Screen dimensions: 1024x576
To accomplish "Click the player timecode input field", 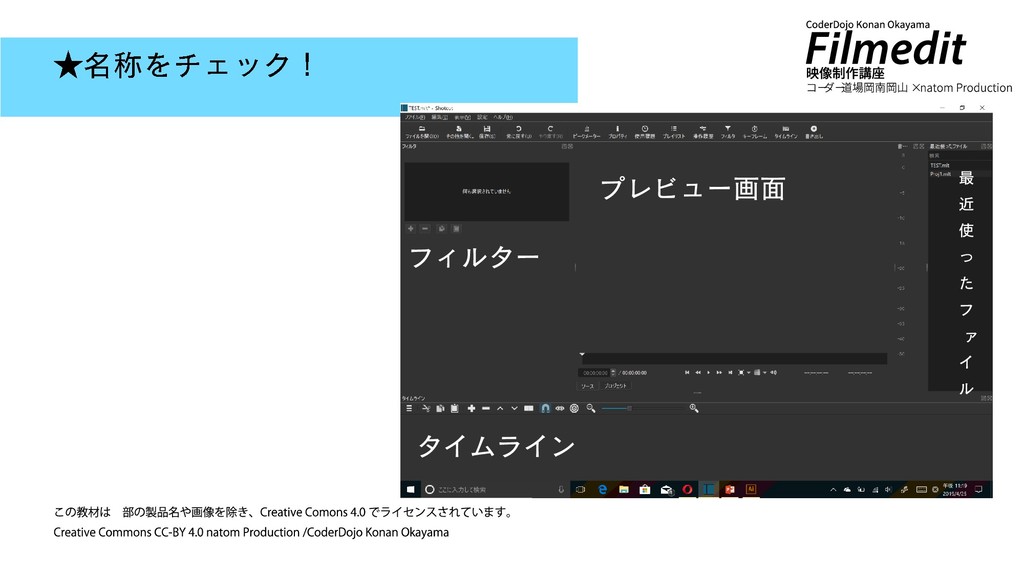I will [x=594, y=373].
